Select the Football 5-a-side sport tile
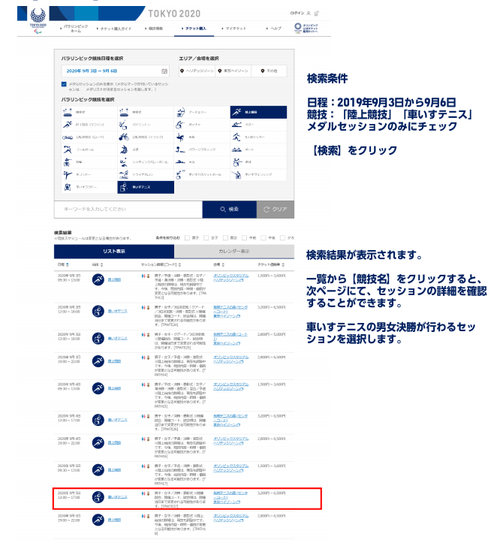This screenshot has width=500, height=543. tap(258, 137)
